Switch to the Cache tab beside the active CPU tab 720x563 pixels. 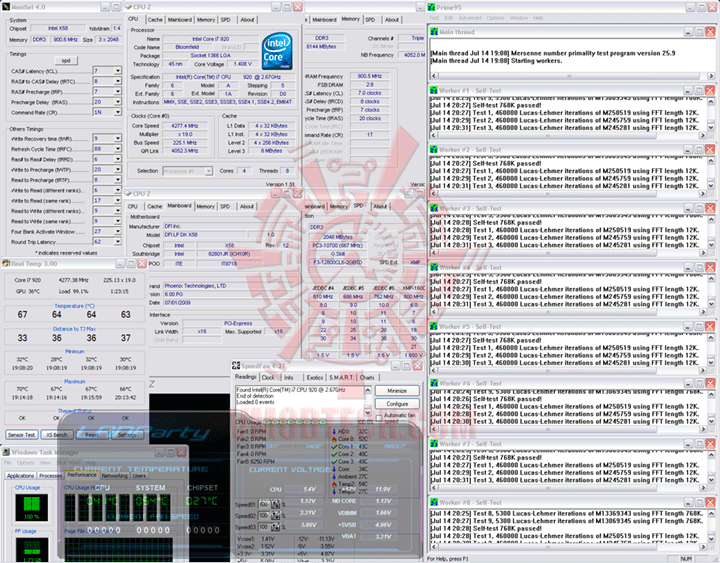(155, 20)
